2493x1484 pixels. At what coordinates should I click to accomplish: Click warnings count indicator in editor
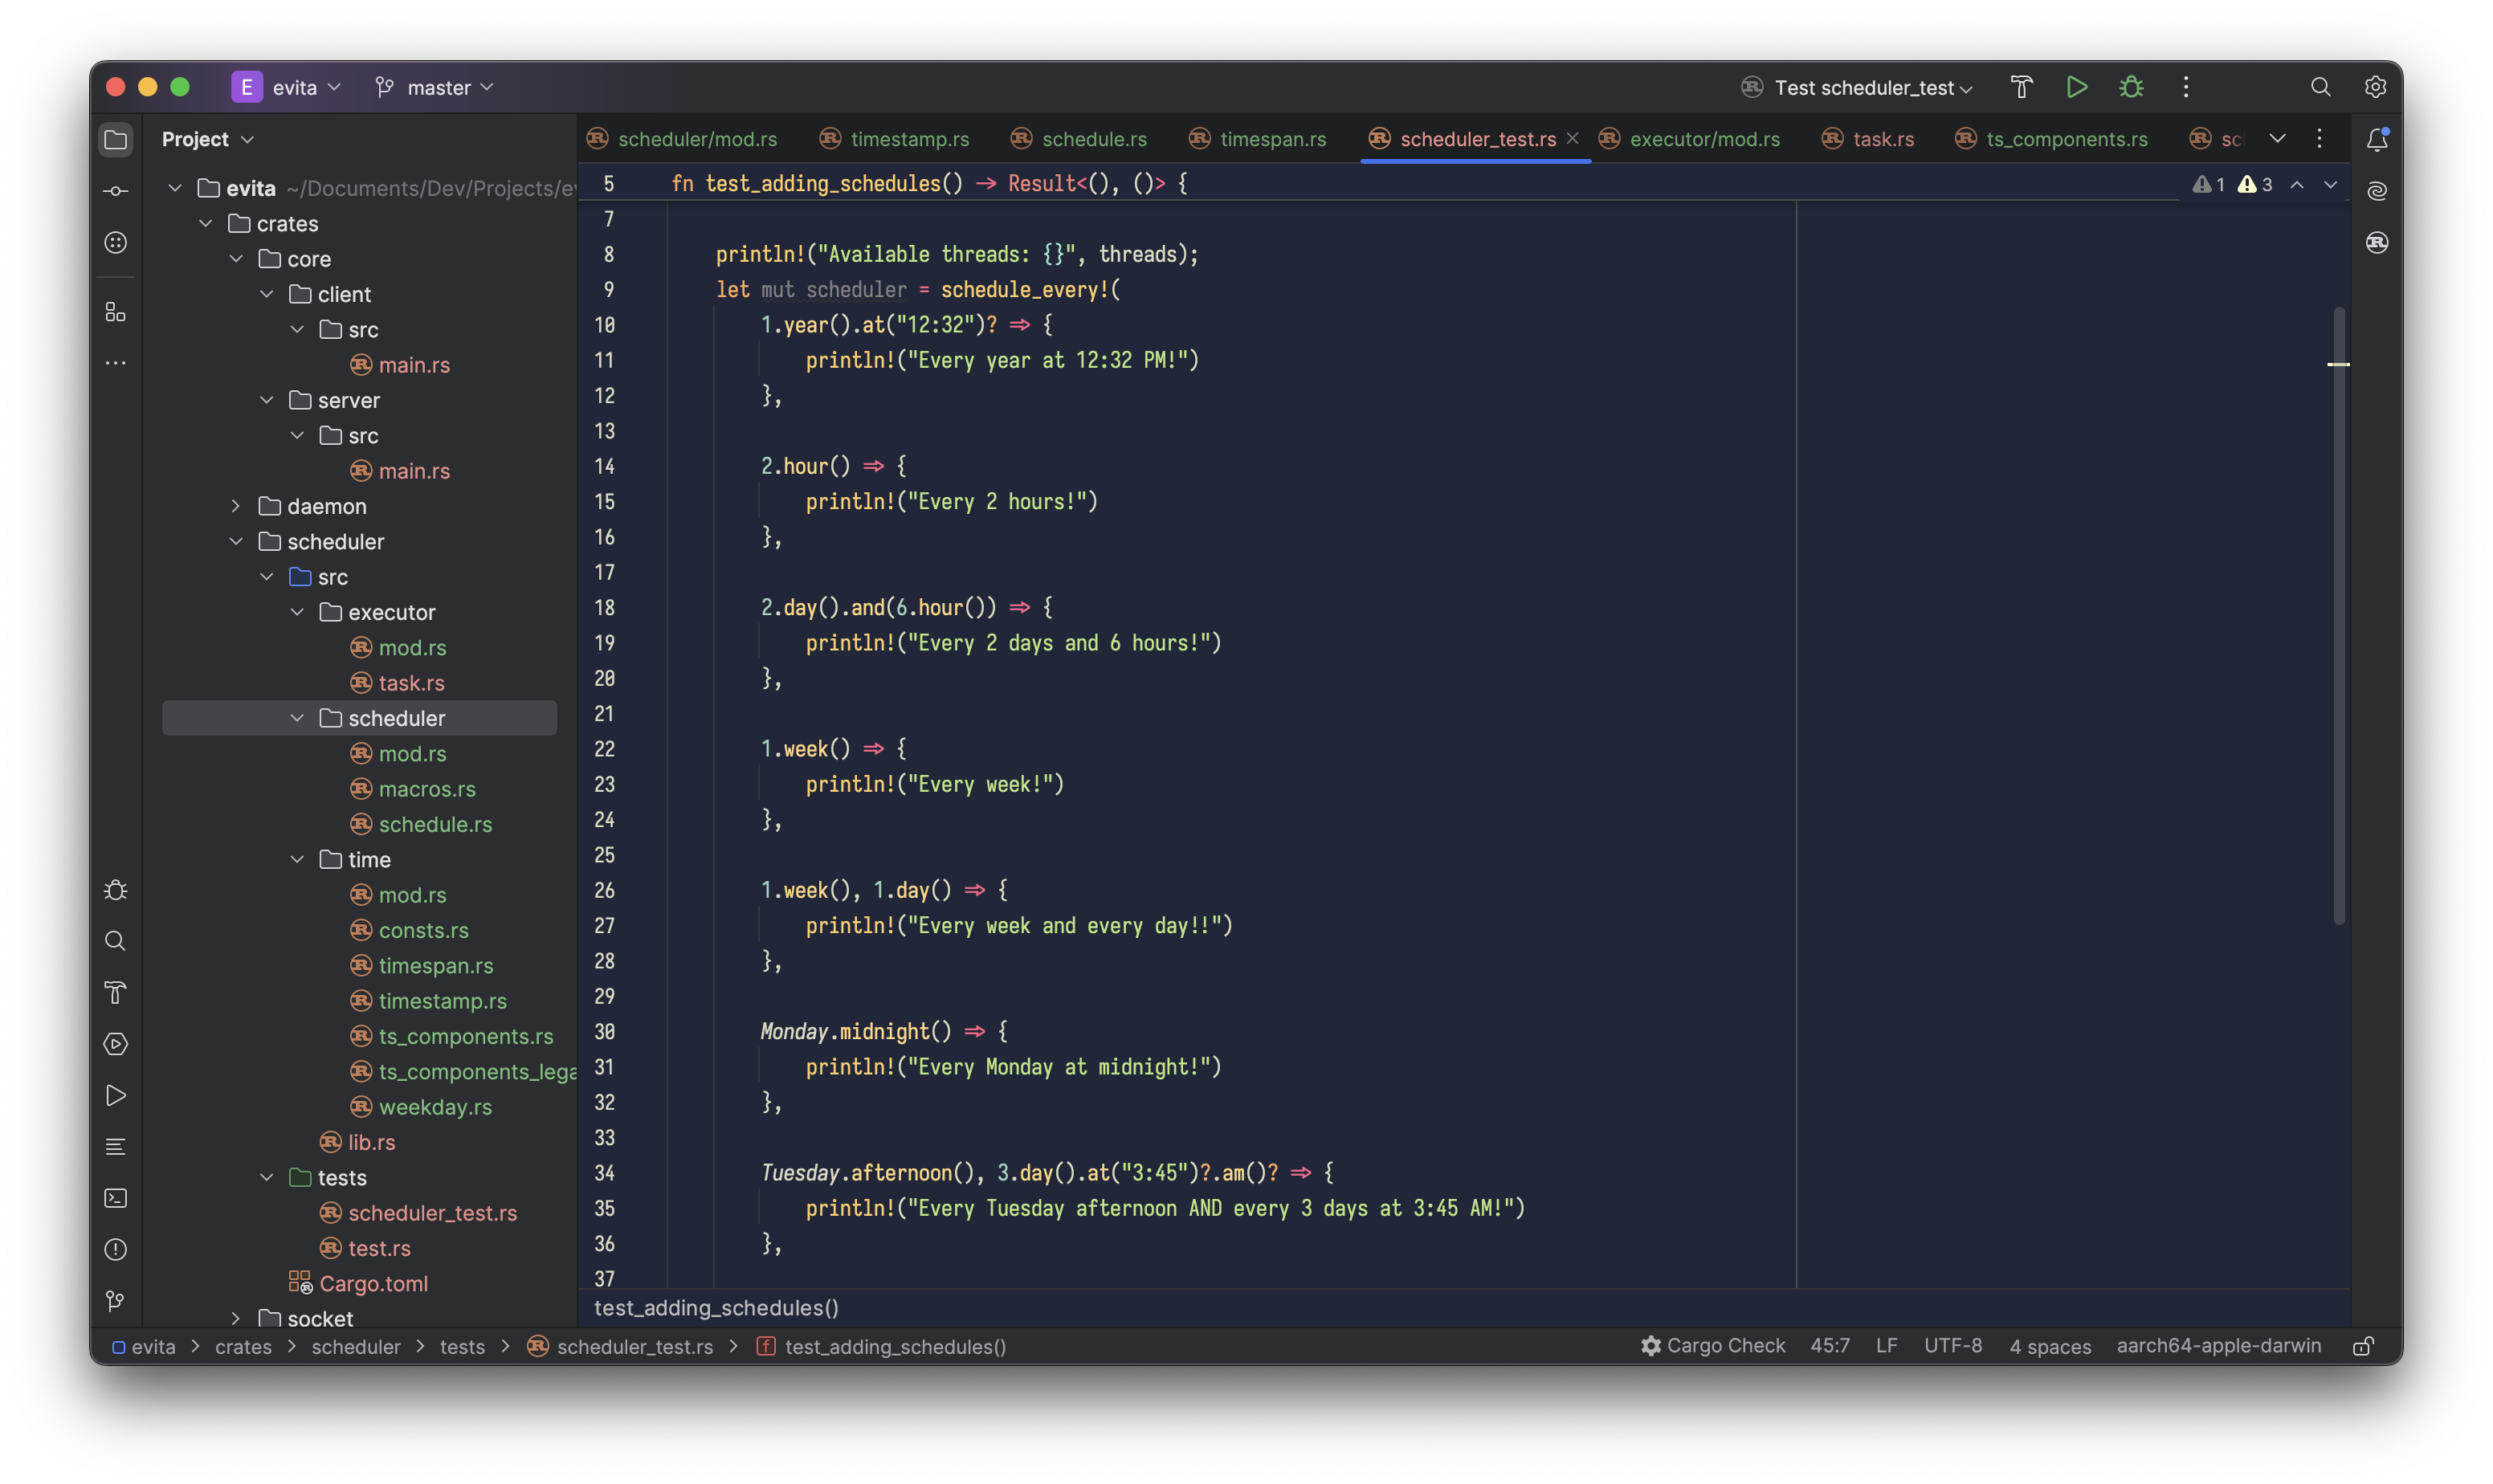[x=2256, y=184]
